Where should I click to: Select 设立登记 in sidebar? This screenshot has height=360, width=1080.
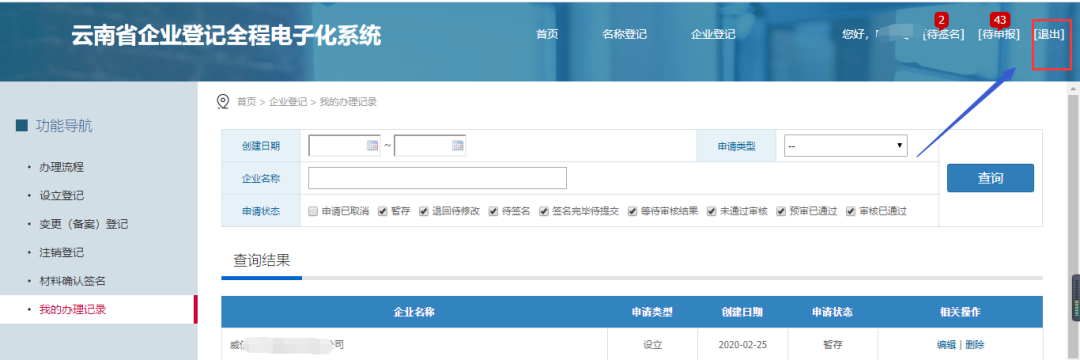click(61, 195)
